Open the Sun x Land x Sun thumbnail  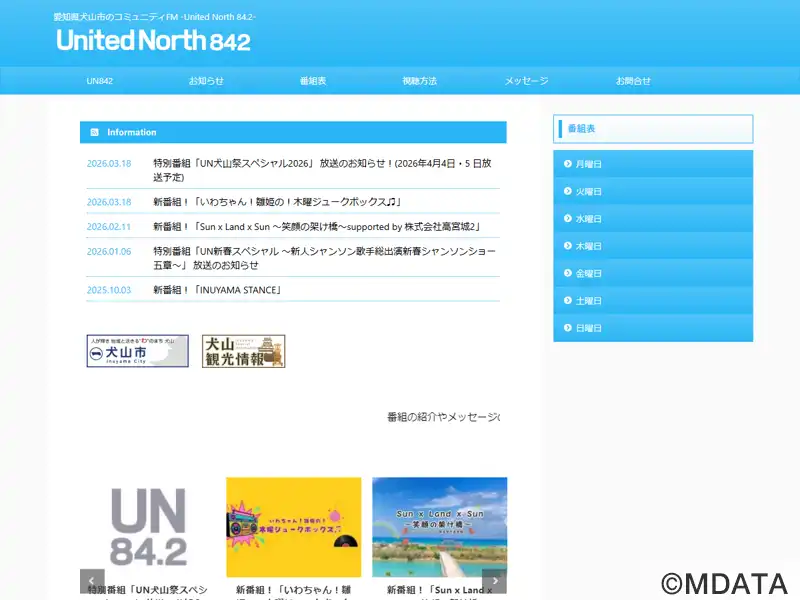[439, 525]
